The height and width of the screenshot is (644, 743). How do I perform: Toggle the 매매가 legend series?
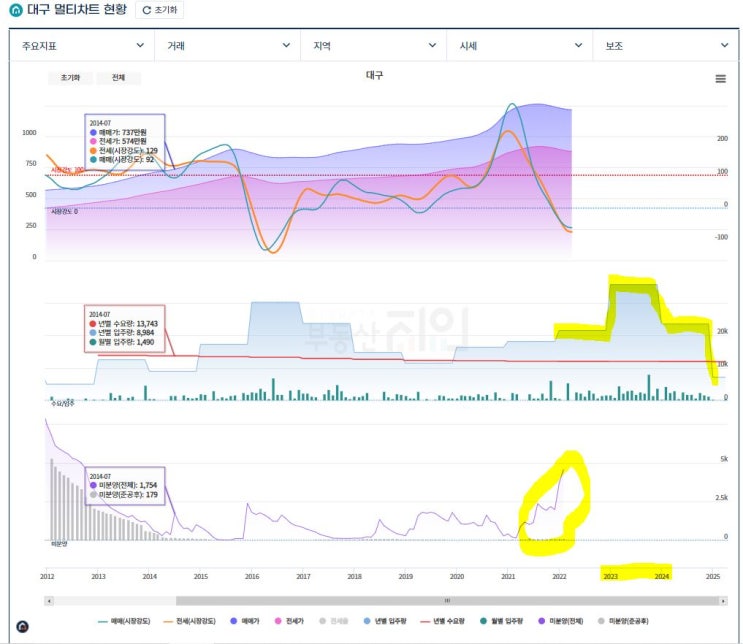(245, 621)
